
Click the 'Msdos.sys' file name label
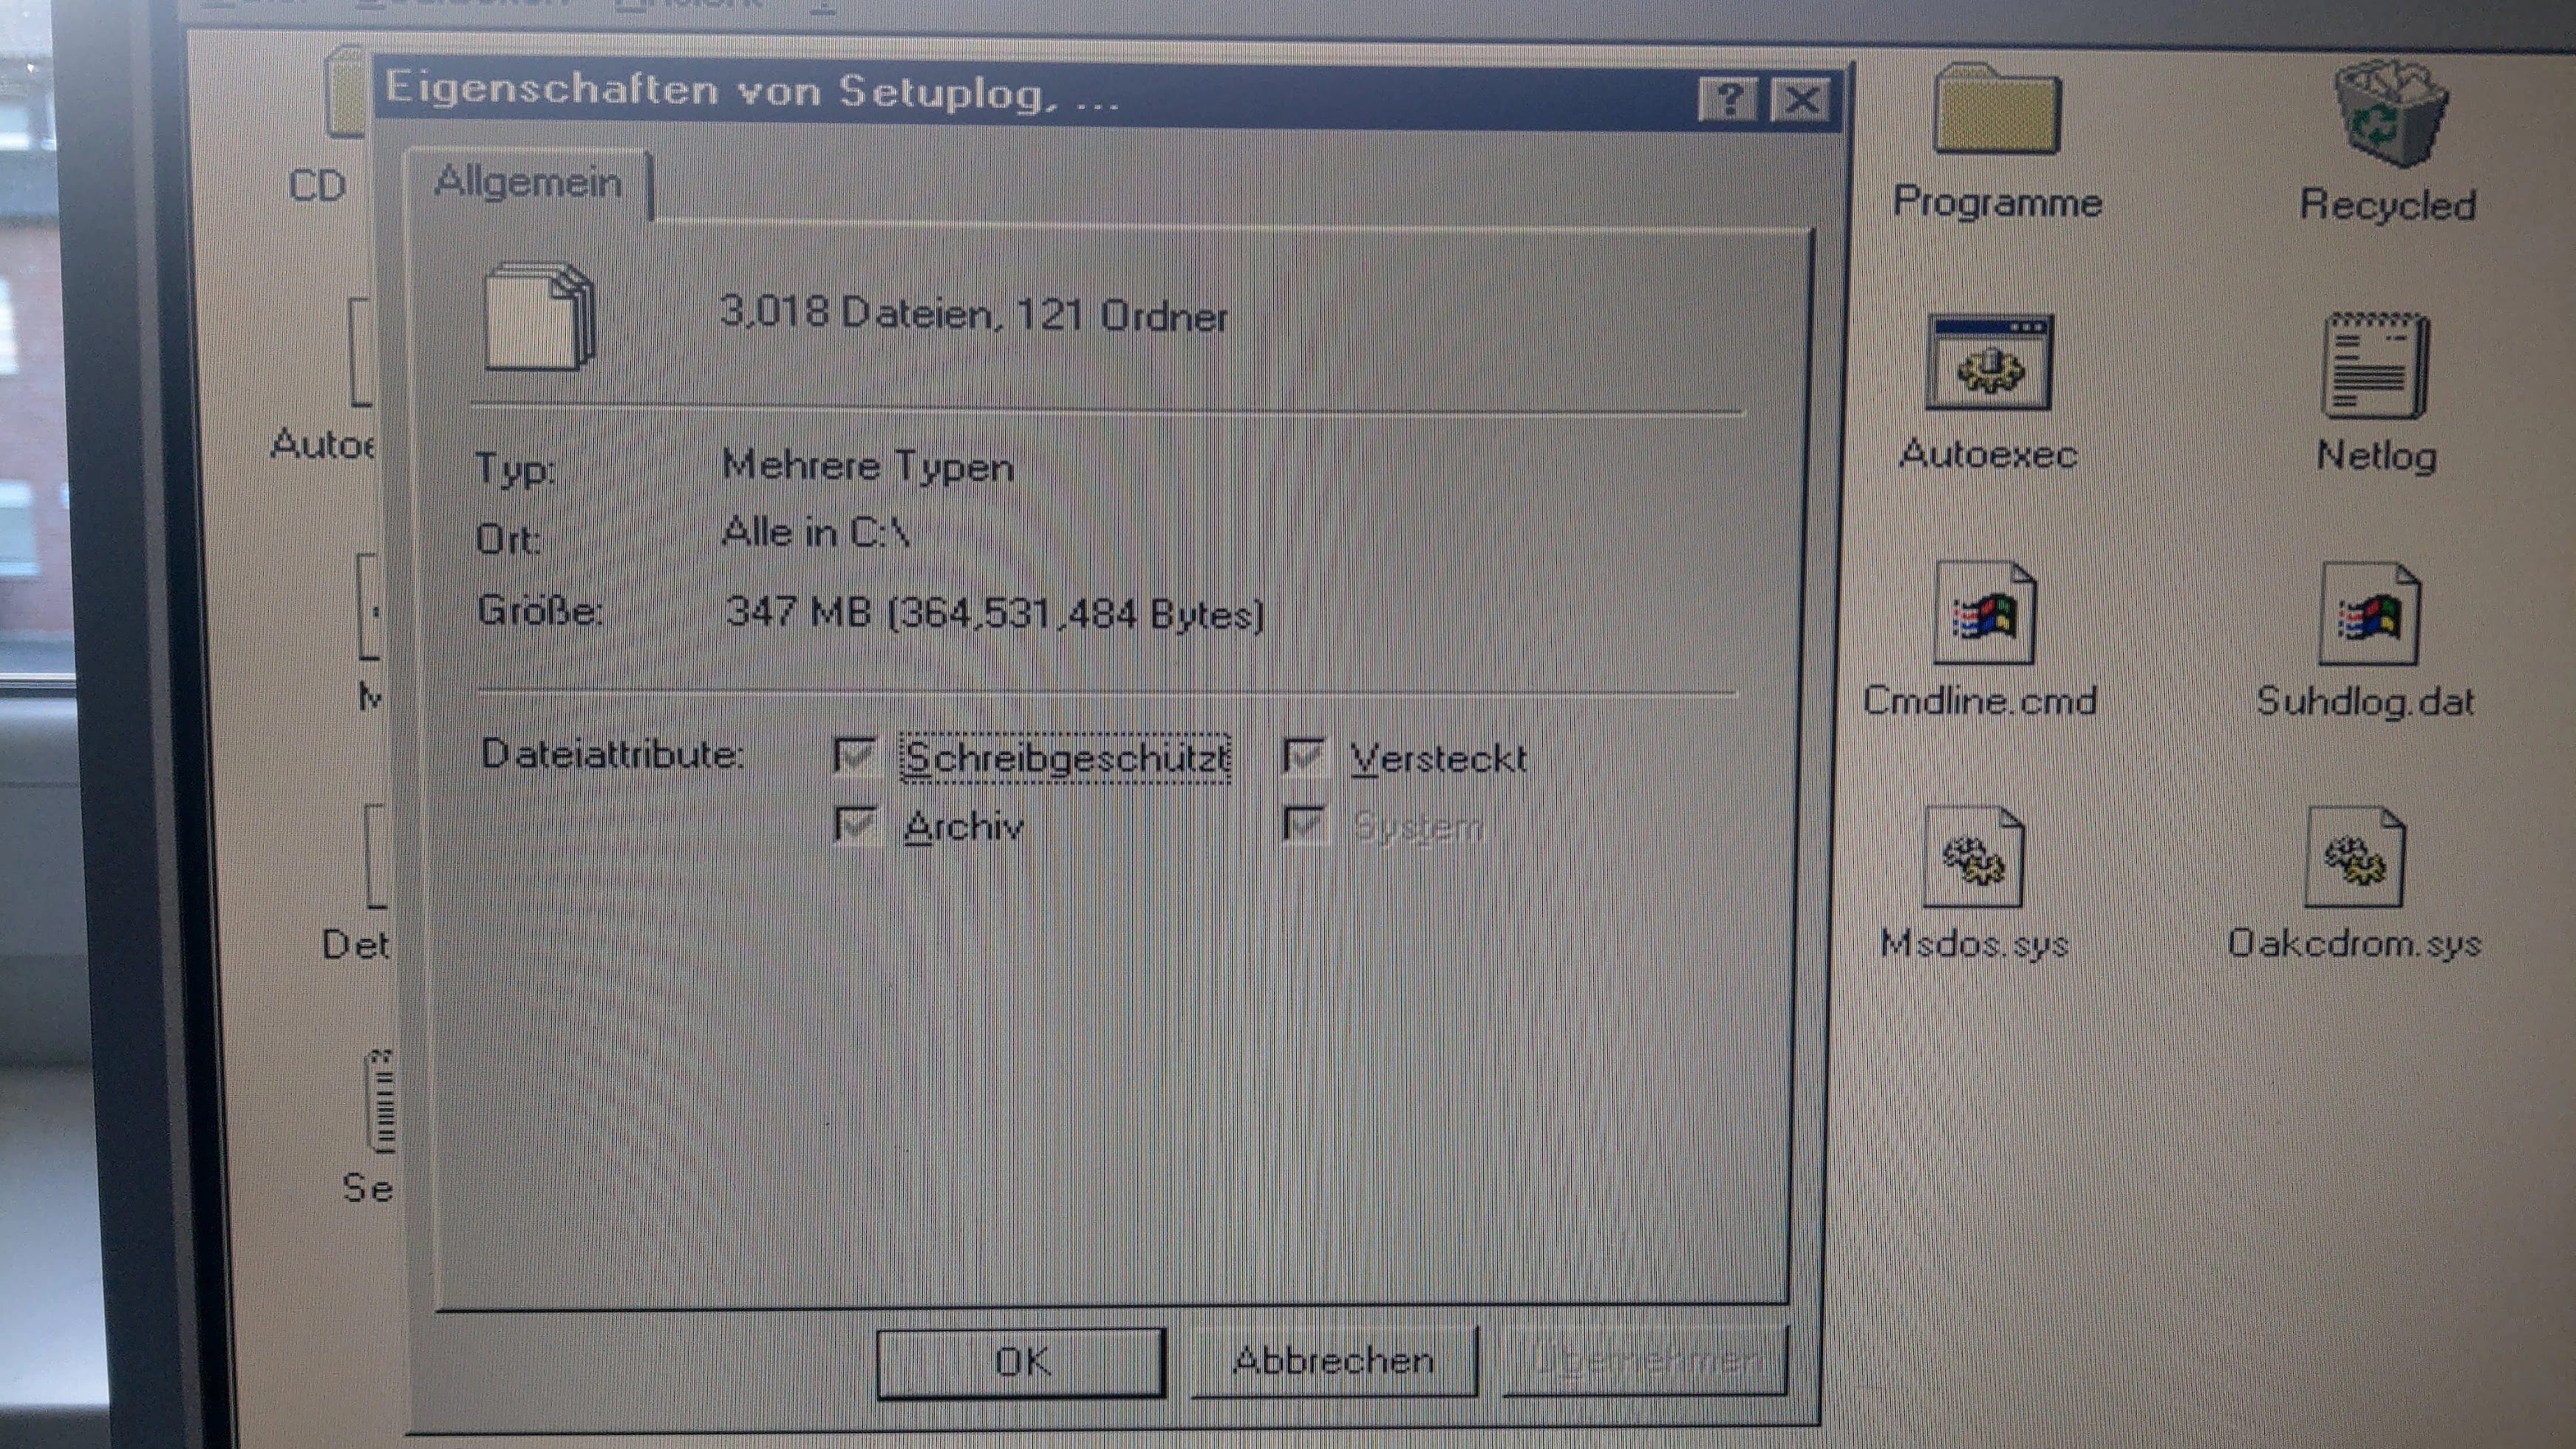(1975, 944)
